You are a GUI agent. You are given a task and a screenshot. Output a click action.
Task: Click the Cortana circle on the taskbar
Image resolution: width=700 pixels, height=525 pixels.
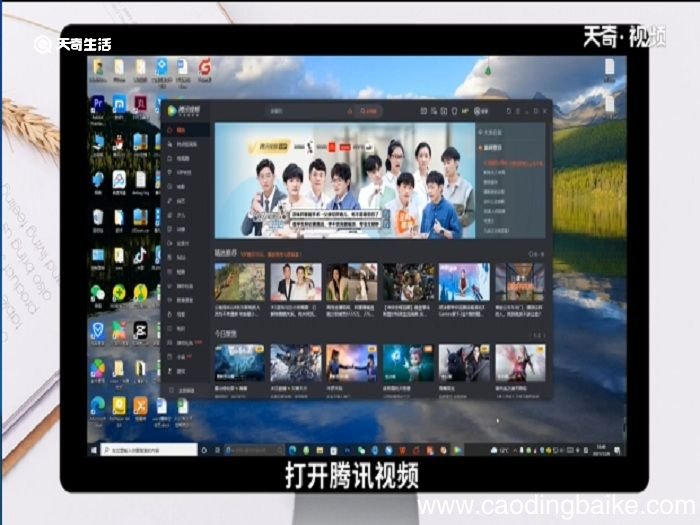204,450
